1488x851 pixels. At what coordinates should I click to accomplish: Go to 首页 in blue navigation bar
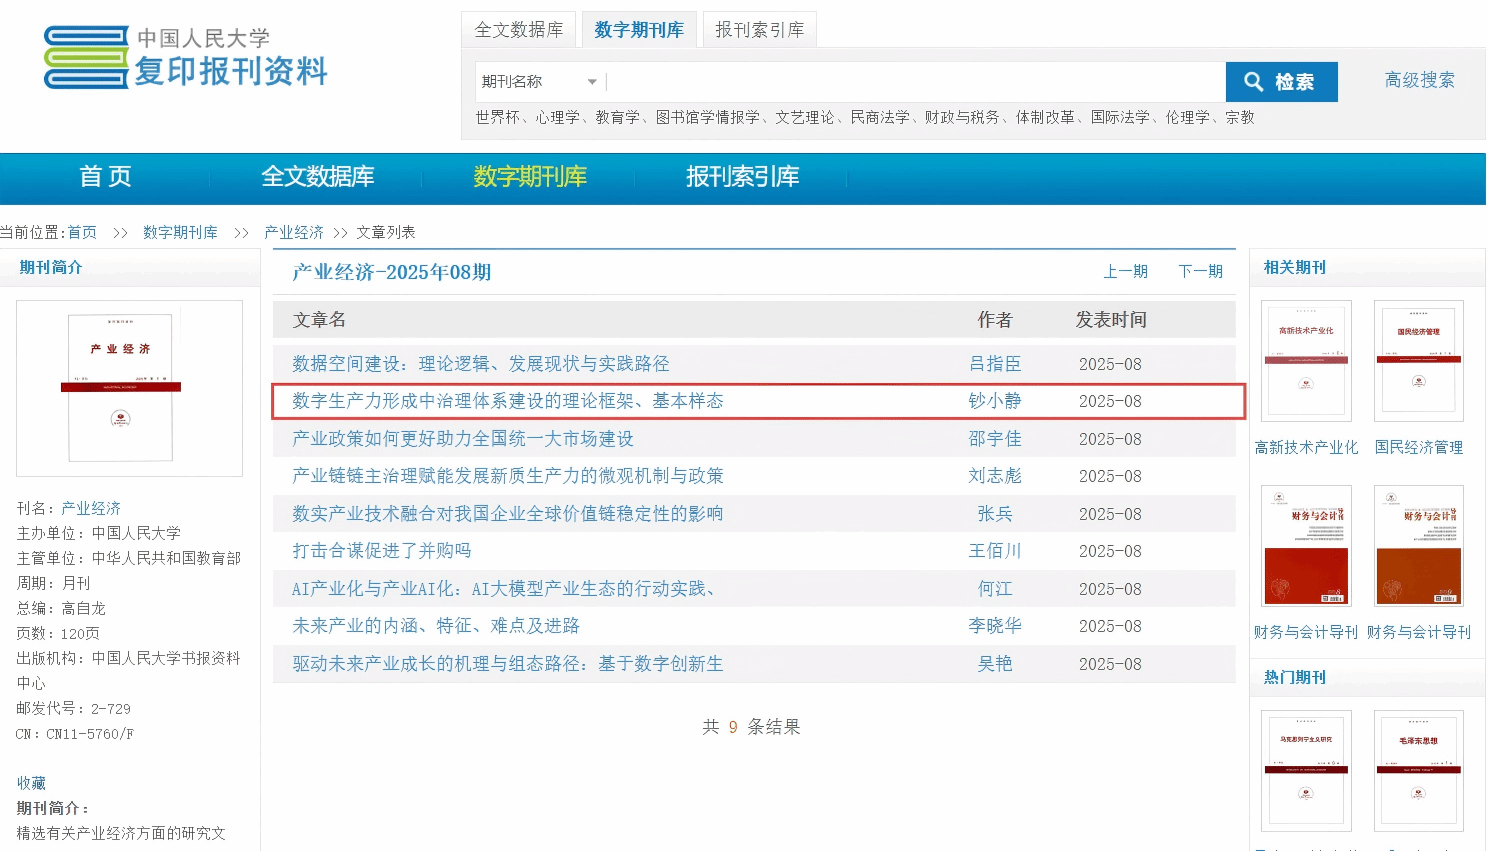[x=105, y=177]
